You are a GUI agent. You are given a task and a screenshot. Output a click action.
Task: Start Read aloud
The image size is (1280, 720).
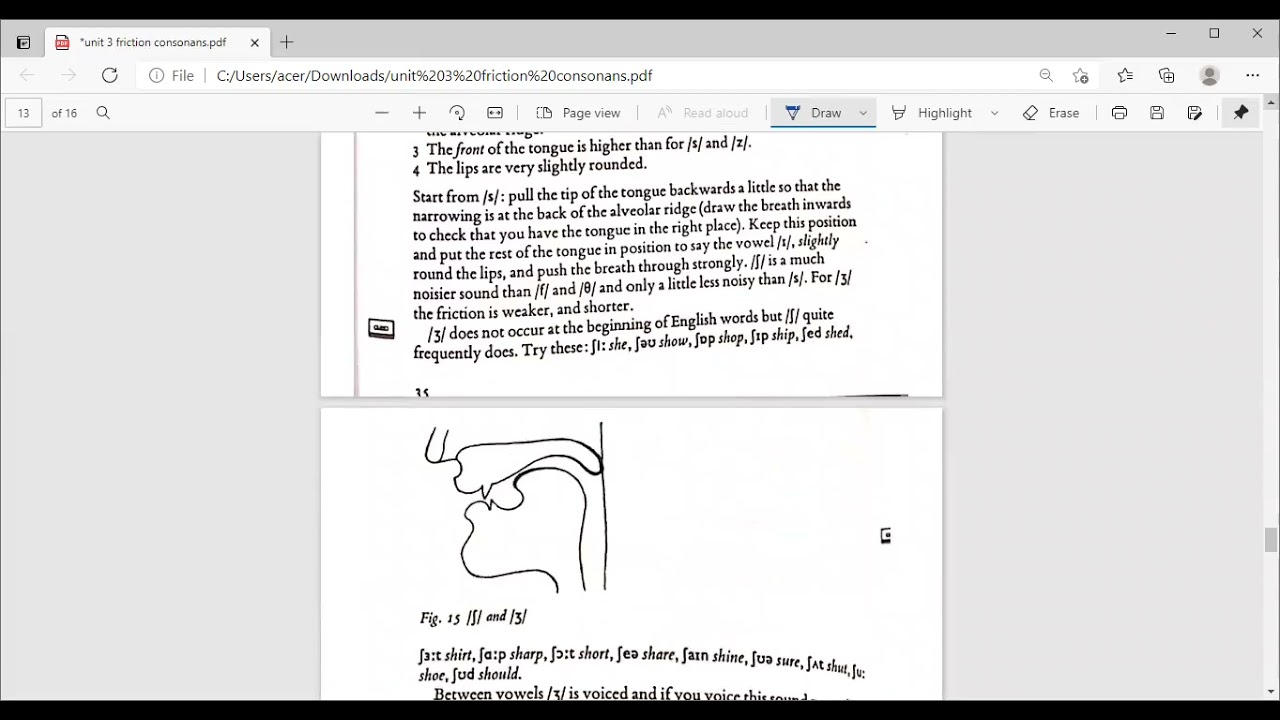703,113
